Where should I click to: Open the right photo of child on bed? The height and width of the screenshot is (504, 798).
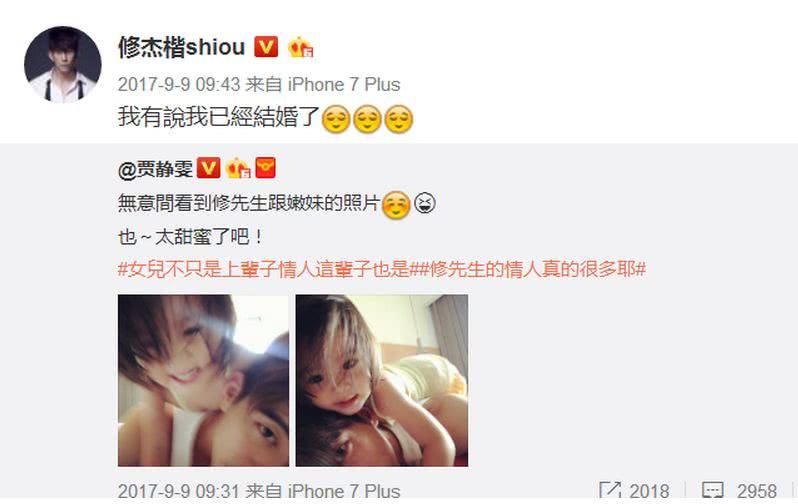click(382, 380)
